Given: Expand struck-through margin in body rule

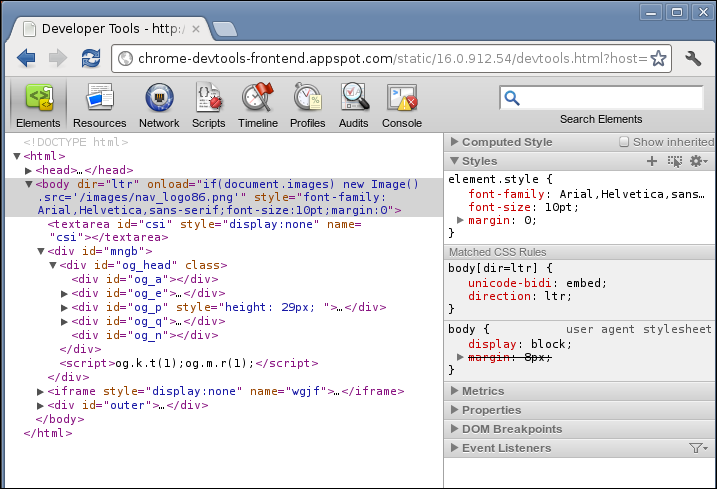Looking at the screenshot, I should coord(460,356).
